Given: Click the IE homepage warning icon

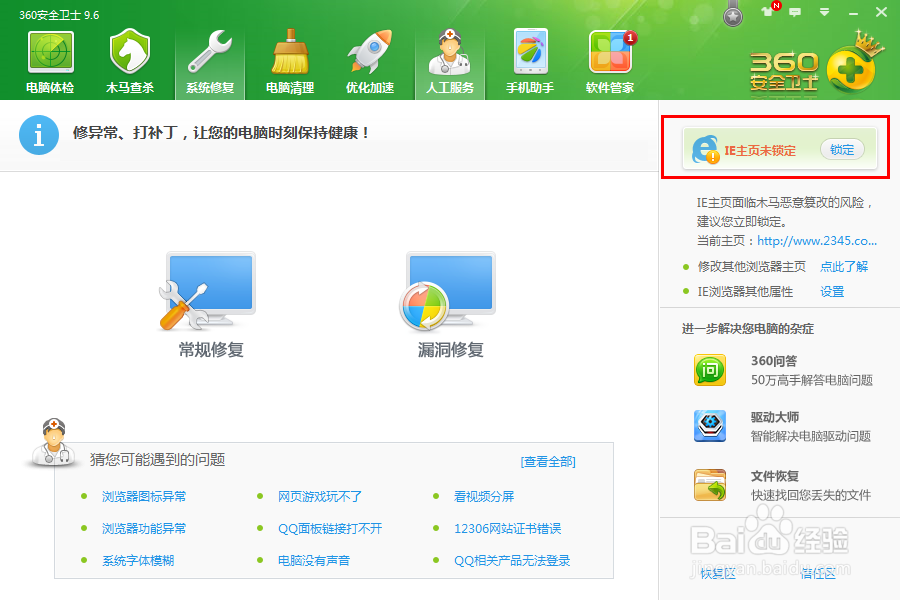Looking at the screenshot, I should coord(705,150).
